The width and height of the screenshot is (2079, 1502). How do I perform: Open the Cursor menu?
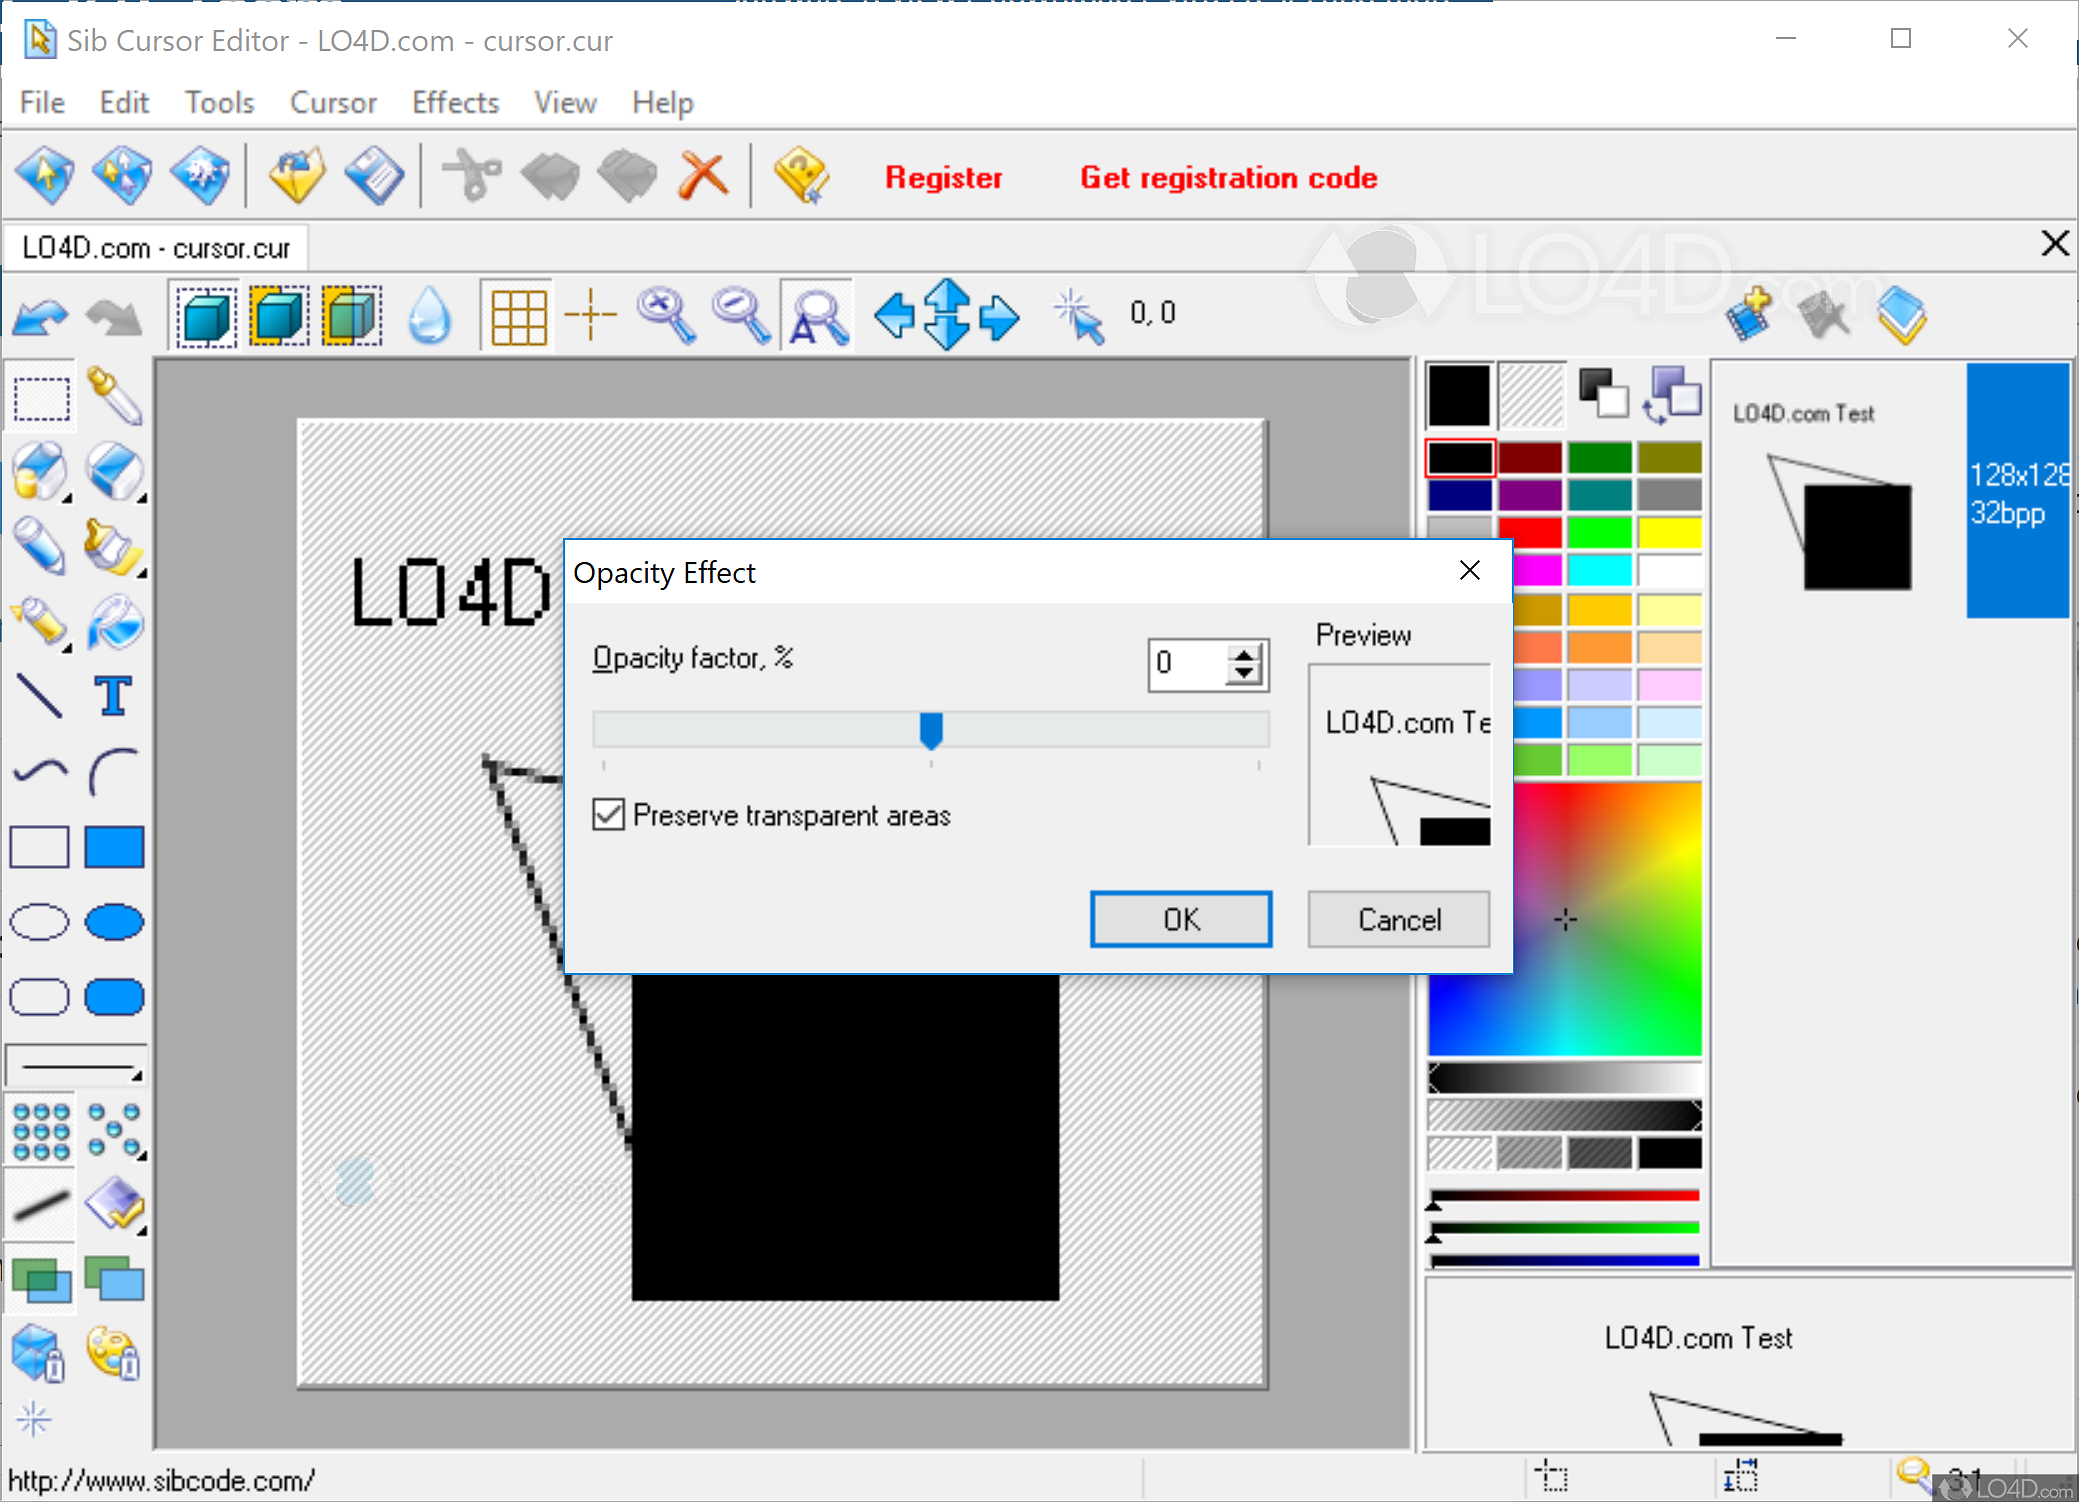pos(333,102)
